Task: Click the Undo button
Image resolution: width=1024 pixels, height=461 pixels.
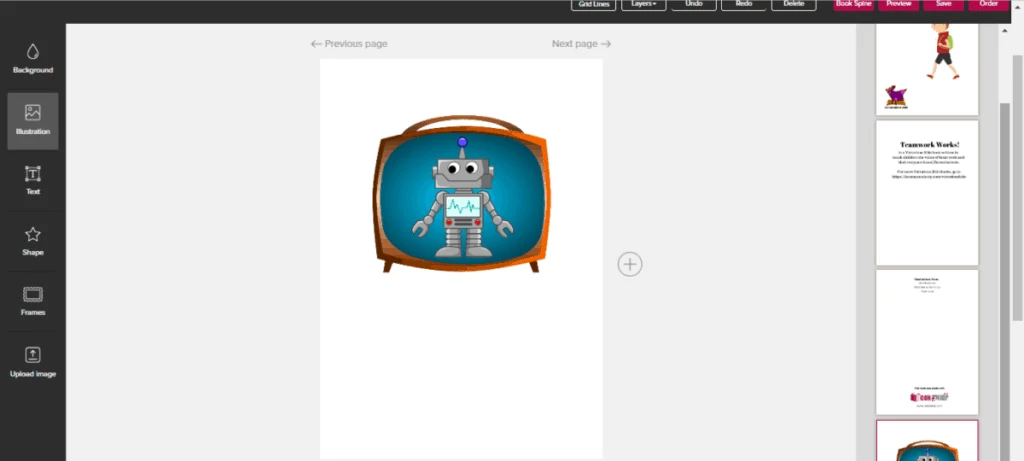Action: click(694, 5)
